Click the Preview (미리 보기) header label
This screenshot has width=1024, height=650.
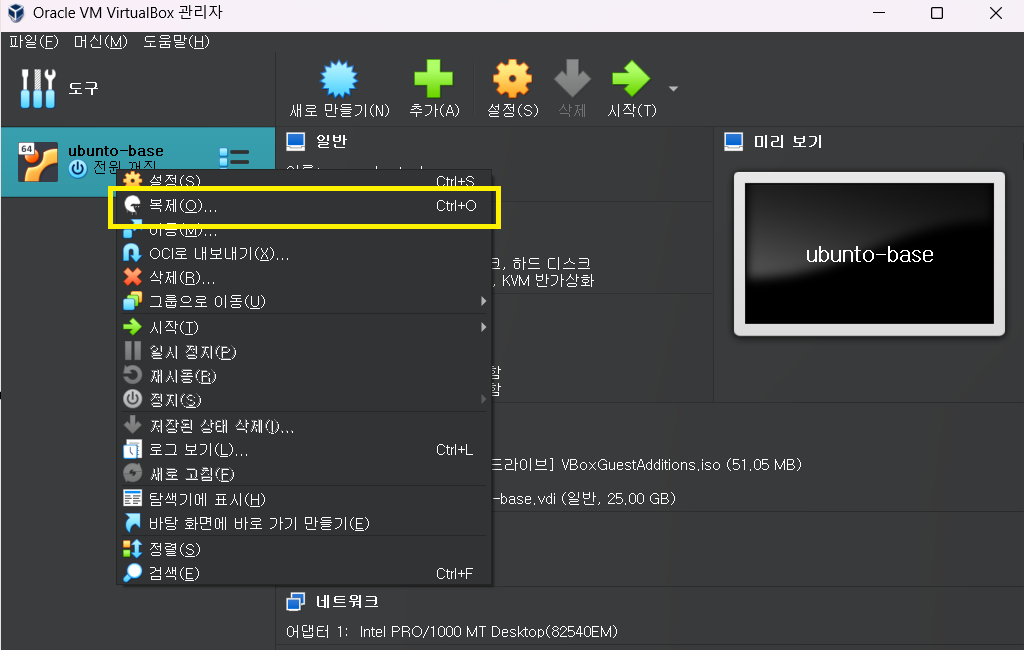(x=788, y=142)
